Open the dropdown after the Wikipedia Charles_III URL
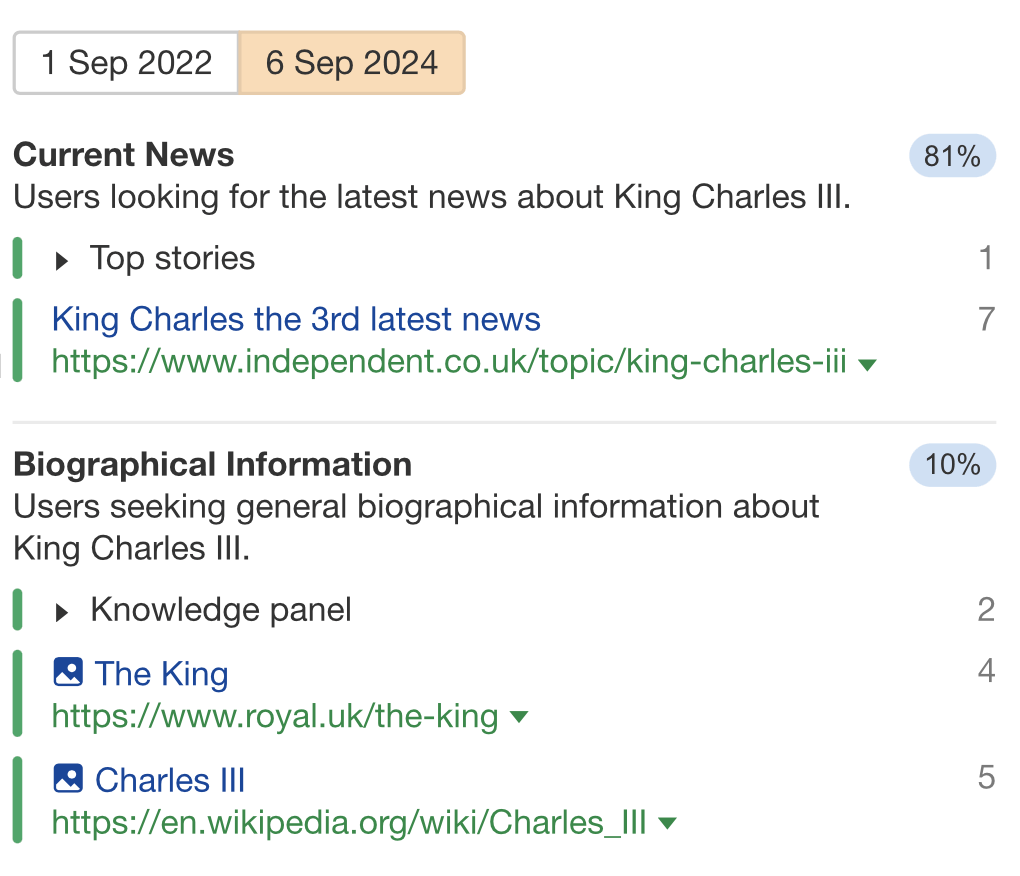This screenshot has height=876, width=1020. pyautogui.click(x=667, y=823)
